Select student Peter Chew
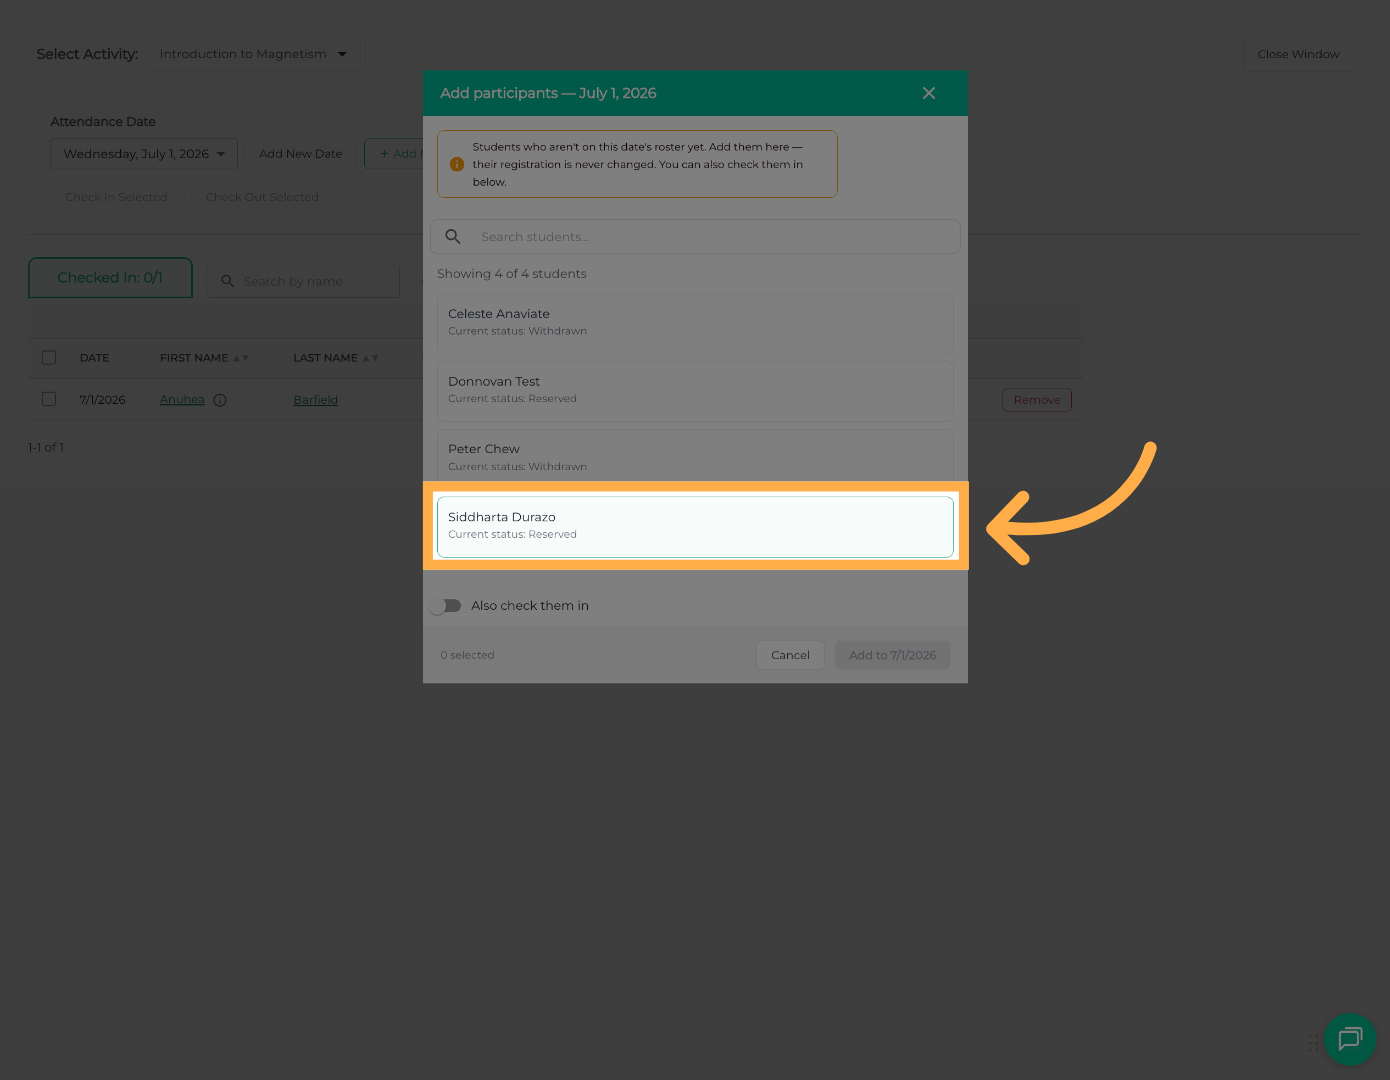The image size is (1390, 1080). (x=695, y=456)
